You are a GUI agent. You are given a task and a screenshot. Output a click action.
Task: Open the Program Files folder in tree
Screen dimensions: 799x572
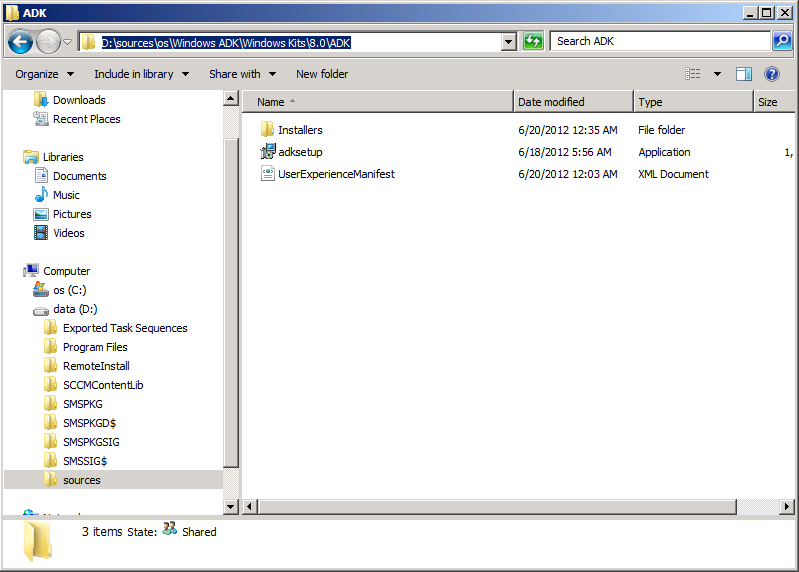point(95,347)
